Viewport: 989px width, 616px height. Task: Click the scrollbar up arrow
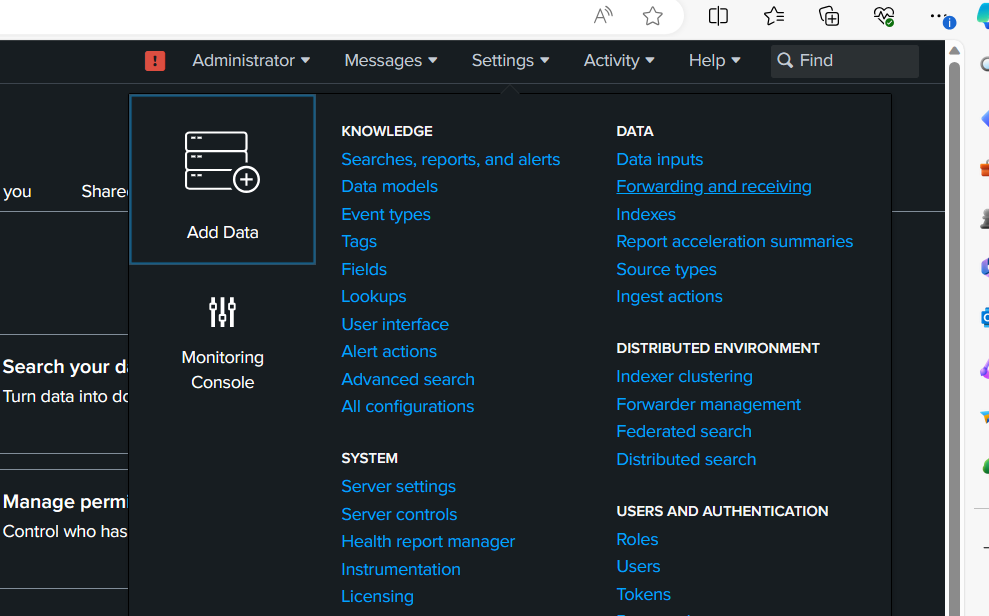(x=954, y=50)
